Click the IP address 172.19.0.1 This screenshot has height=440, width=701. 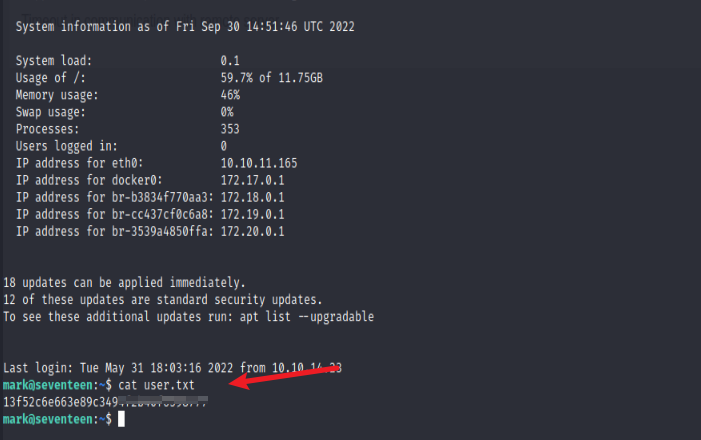252,214
